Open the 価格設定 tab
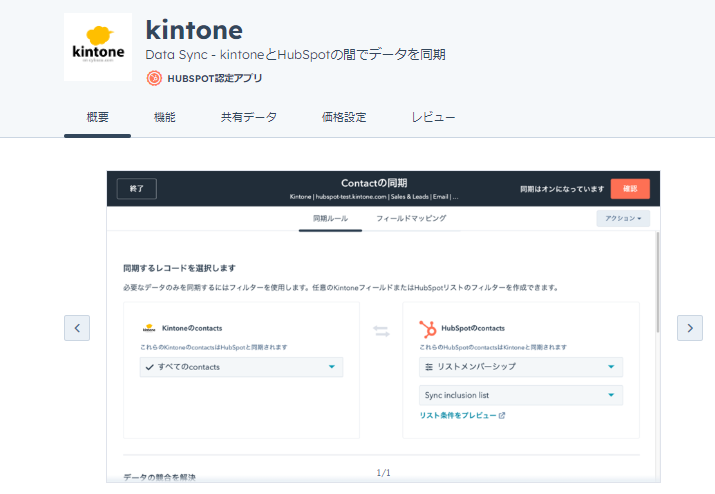The width and height of the screenshot is (715, 494). coord(344,117)
